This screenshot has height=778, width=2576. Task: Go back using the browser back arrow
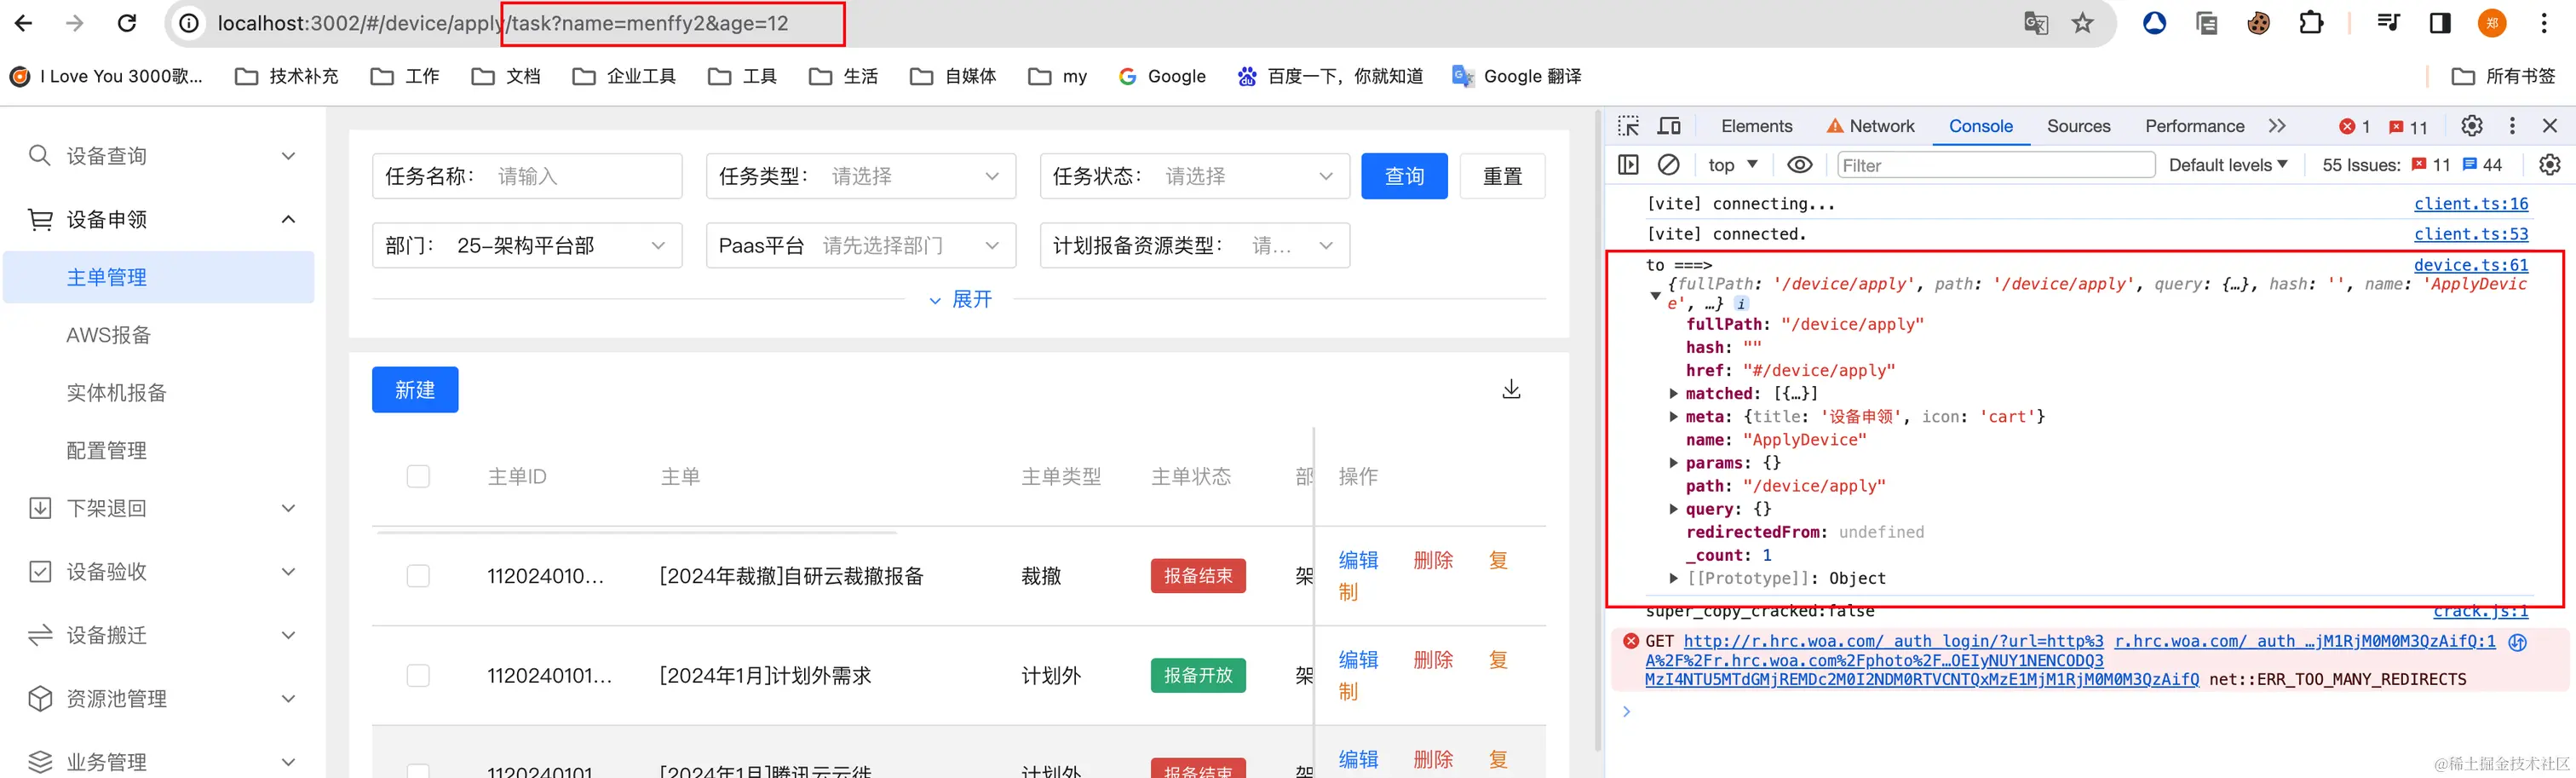click(x=24, y=23)
